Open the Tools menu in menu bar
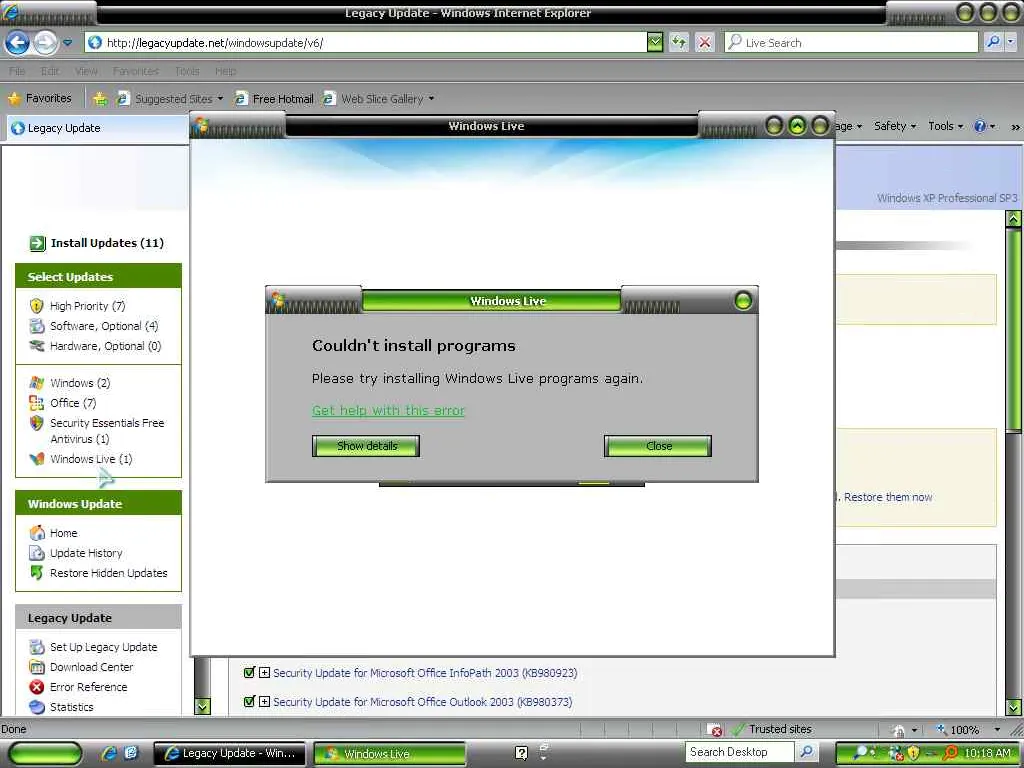The height and width of the screenshot is (768, 1024). [187, 71]
